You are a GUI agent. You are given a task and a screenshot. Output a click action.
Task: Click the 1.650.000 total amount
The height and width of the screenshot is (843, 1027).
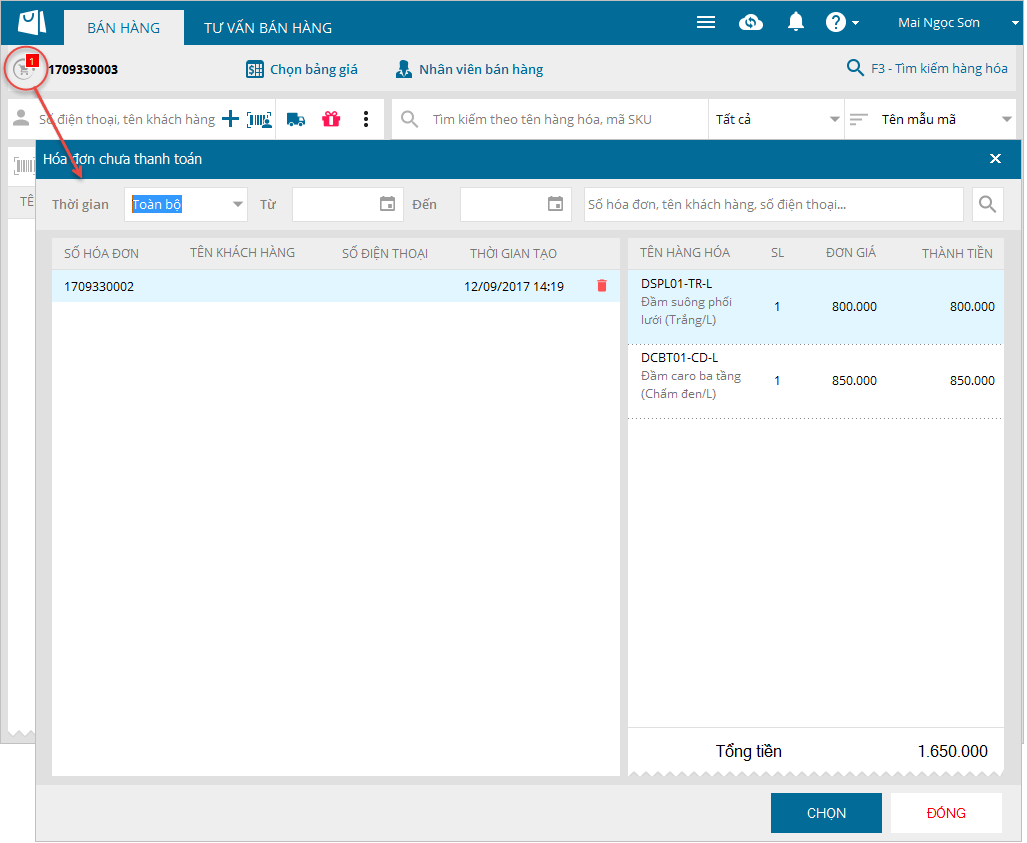(x=953, y=751)
